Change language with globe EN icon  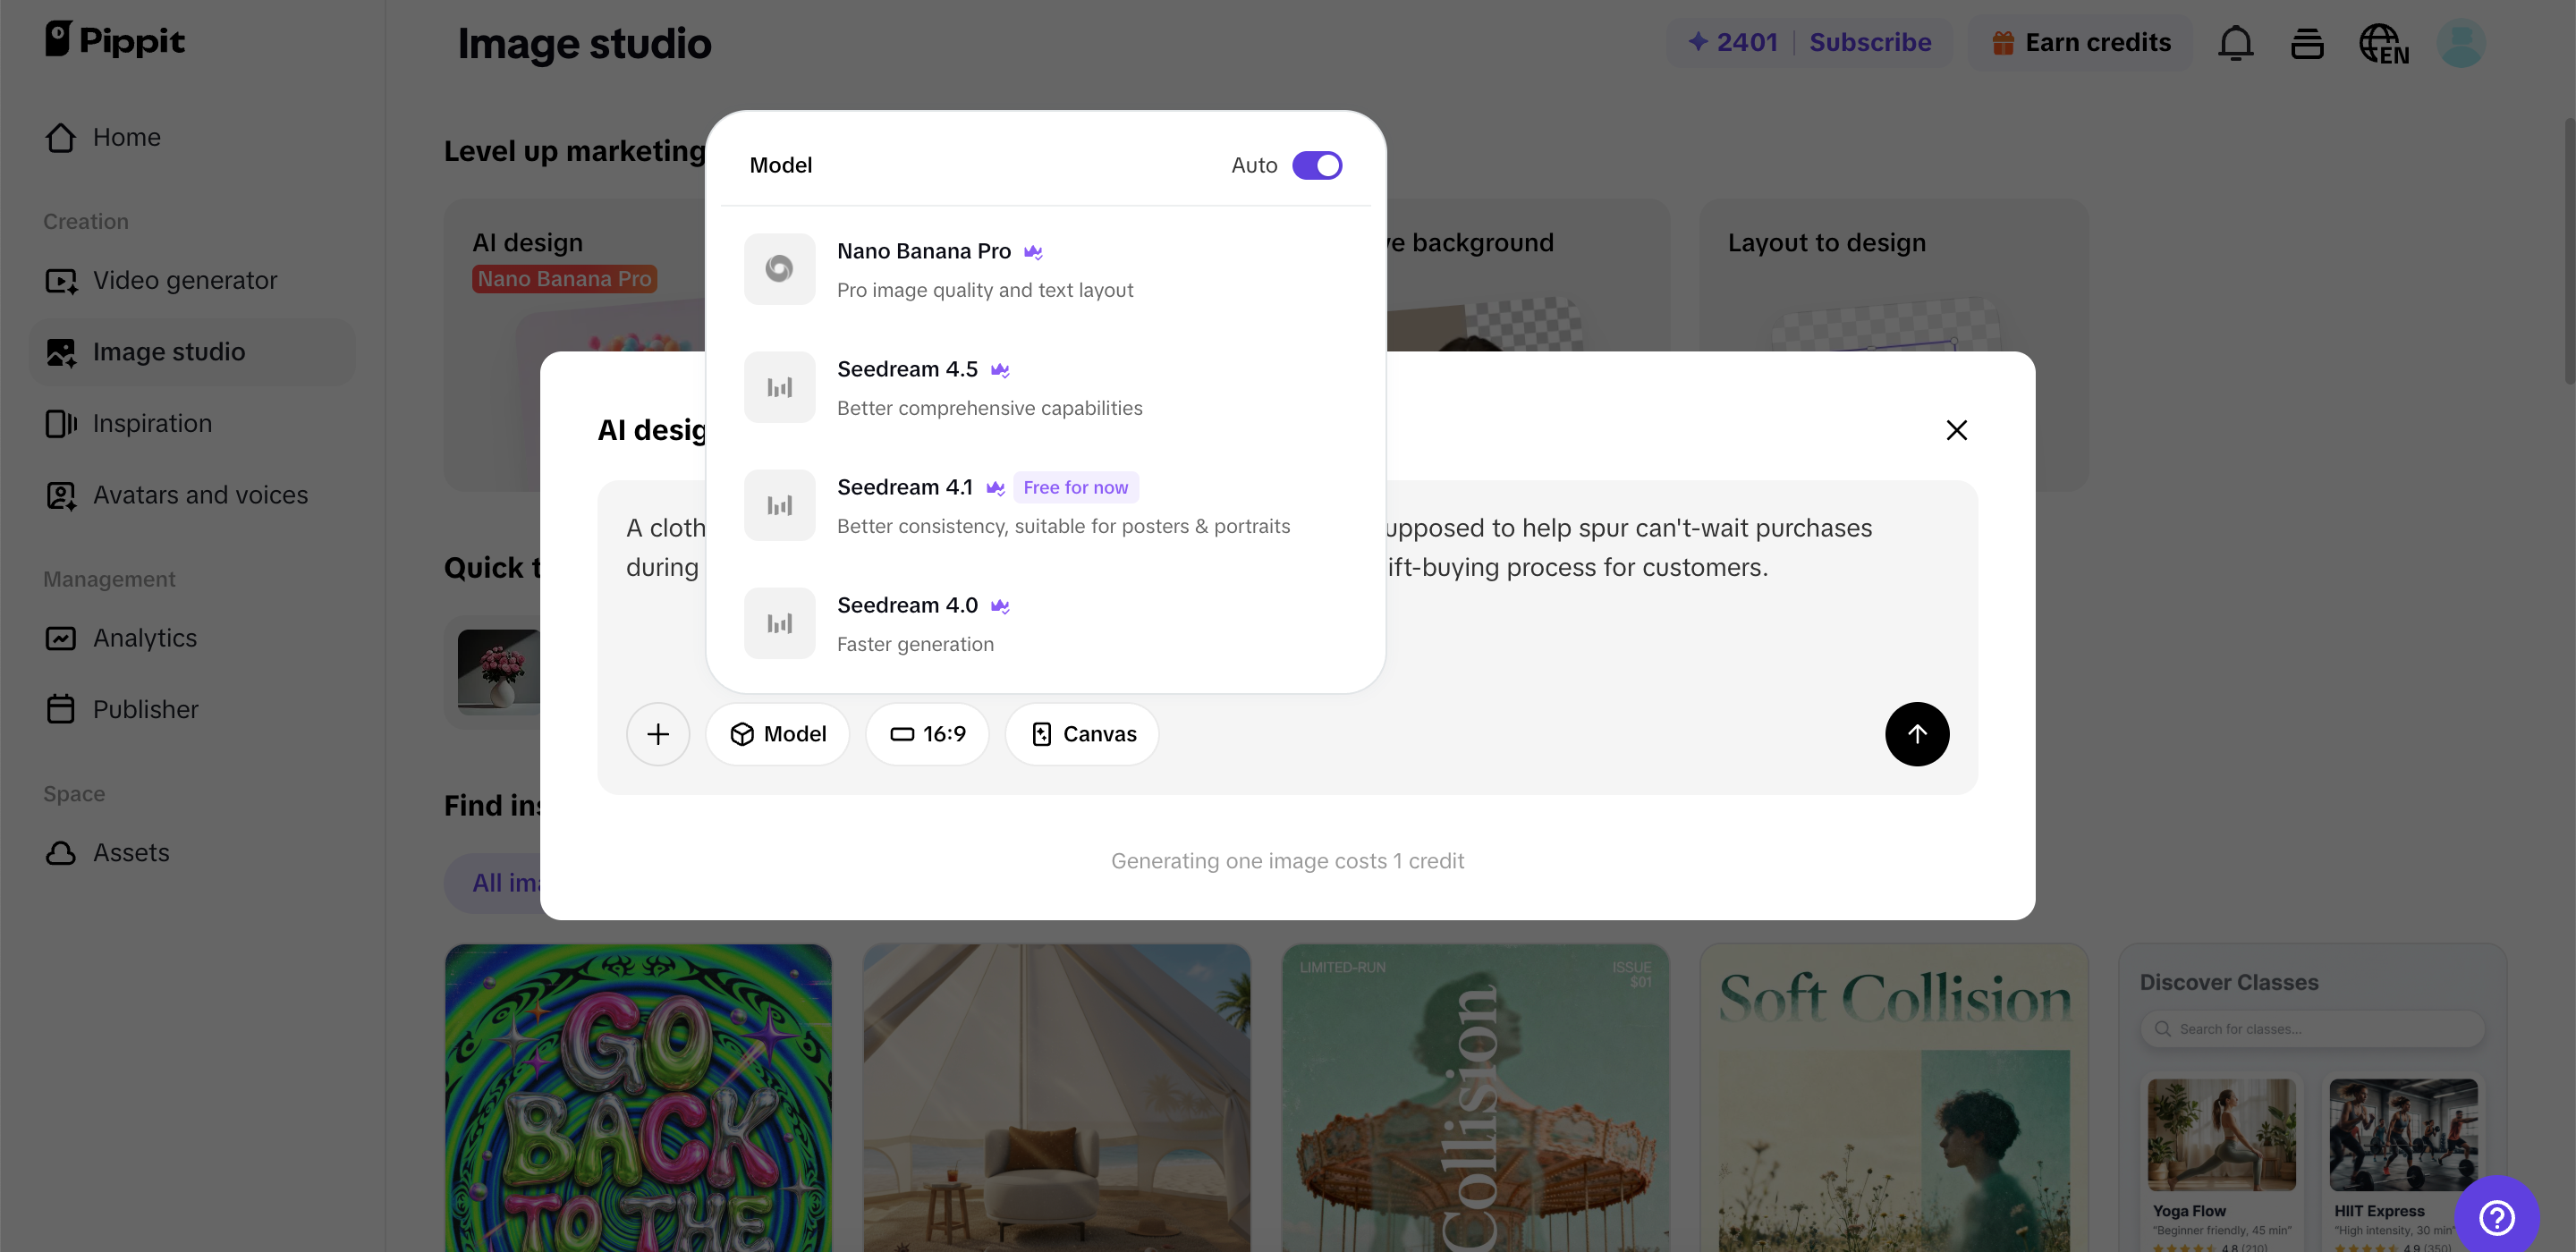click(2383, 43)
